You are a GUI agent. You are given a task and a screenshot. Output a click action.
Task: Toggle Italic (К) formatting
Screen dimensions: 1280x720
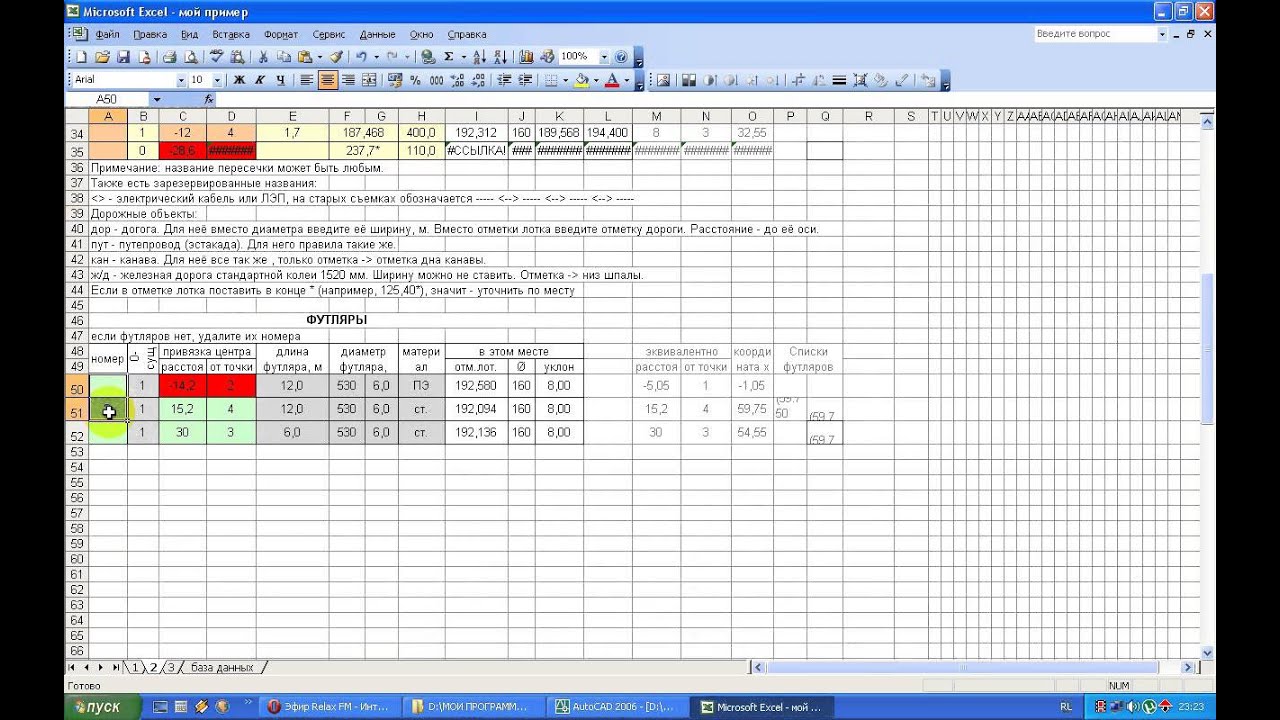pyautogui.click(x=260, y=80)
